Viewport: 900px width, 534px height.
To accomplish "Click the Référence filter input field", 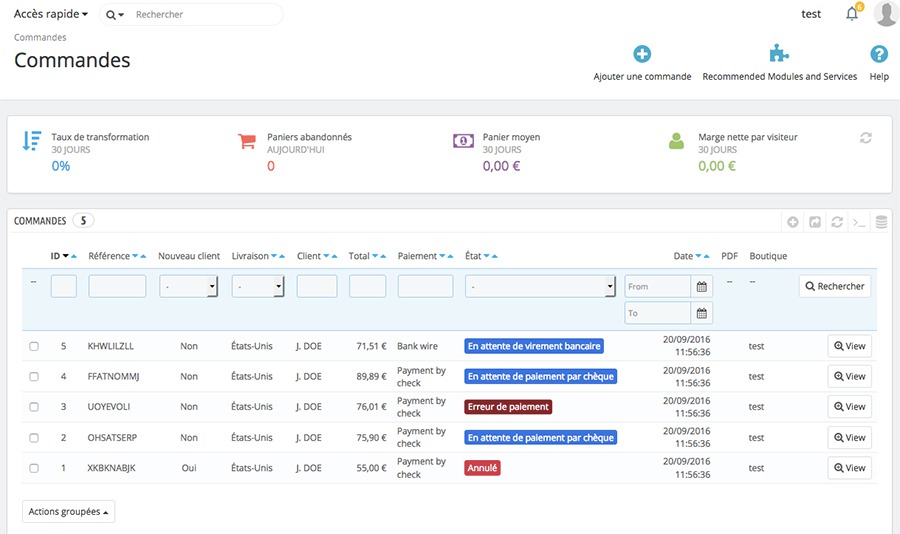I will [117, 287].
